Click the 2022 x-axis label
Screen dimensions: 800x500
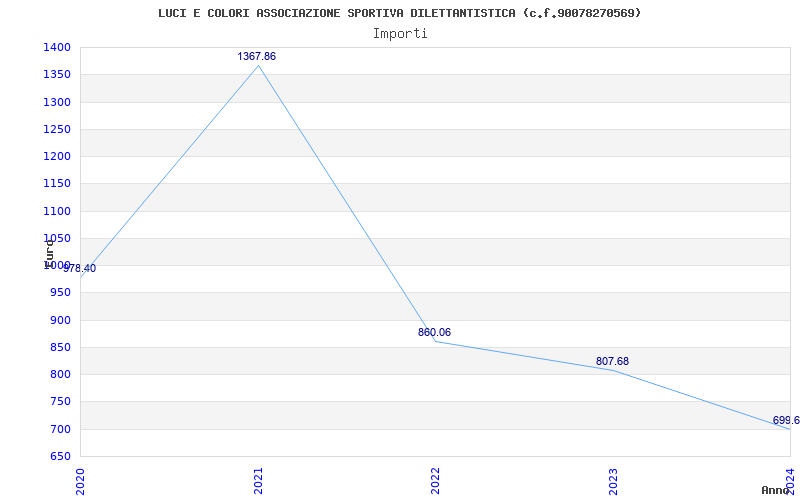(x=435, y=481)
